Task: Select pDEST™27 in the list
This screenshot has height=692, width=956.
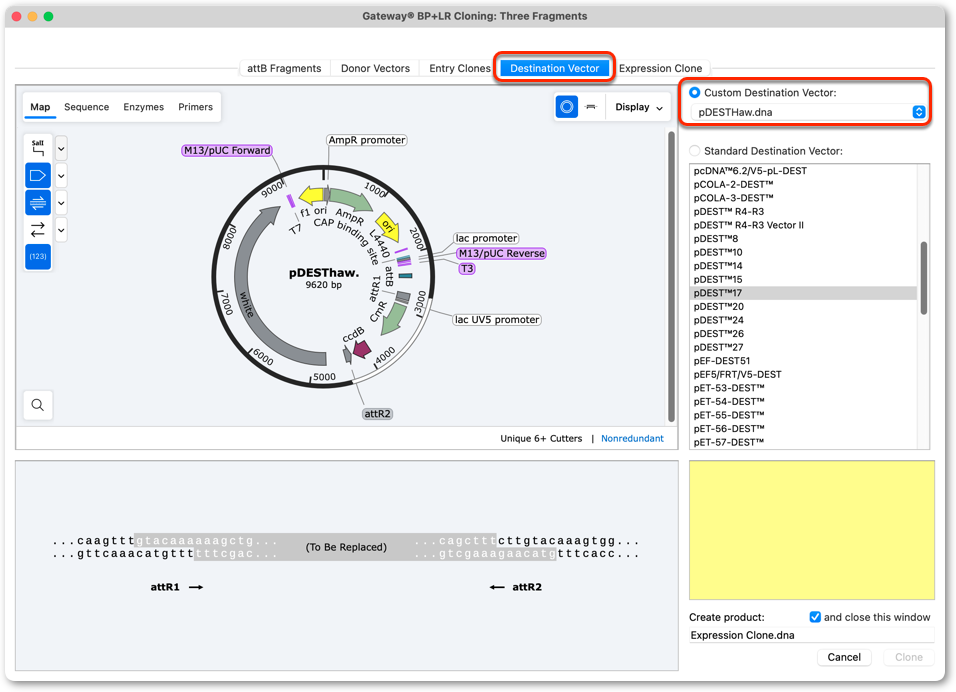Action: coord(803,347)
